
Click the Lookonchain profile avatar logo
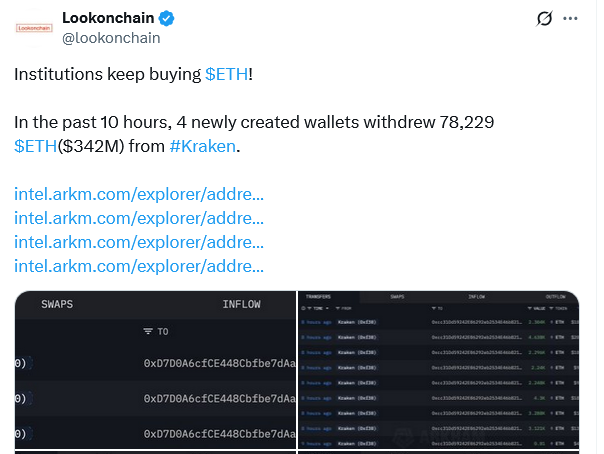[x=34, y=28]
